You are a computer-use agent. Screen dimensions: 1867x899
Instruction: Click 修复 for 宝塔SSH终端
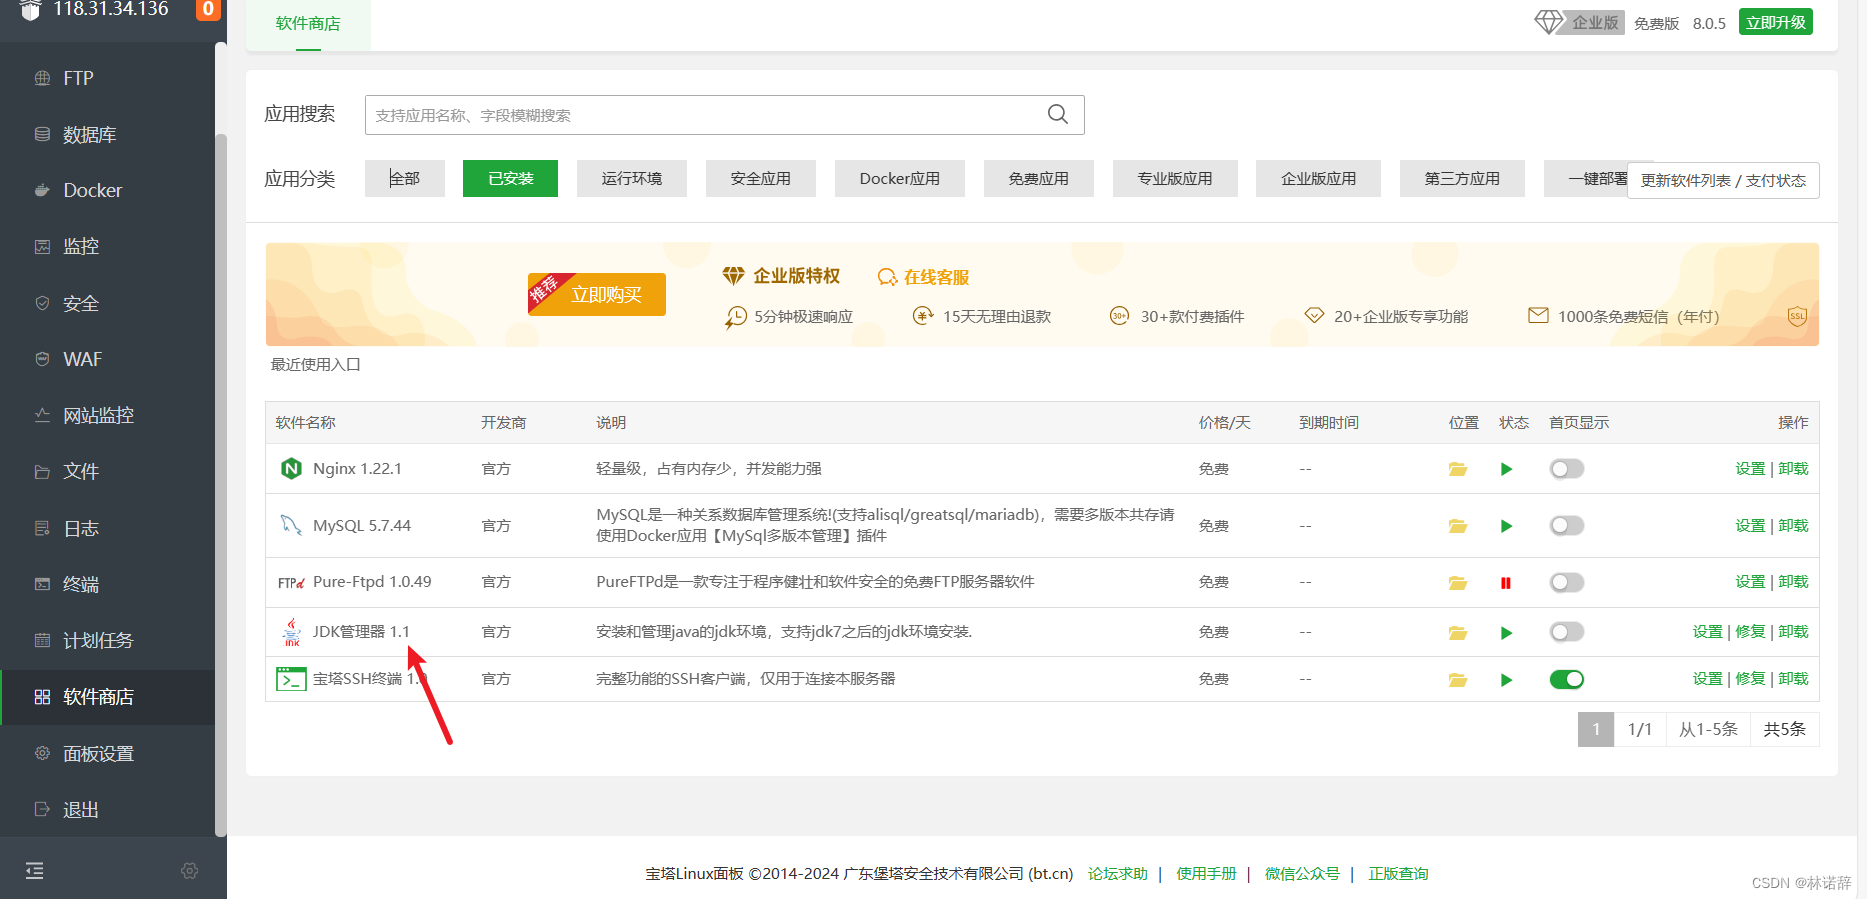(x=1750, y=678)
